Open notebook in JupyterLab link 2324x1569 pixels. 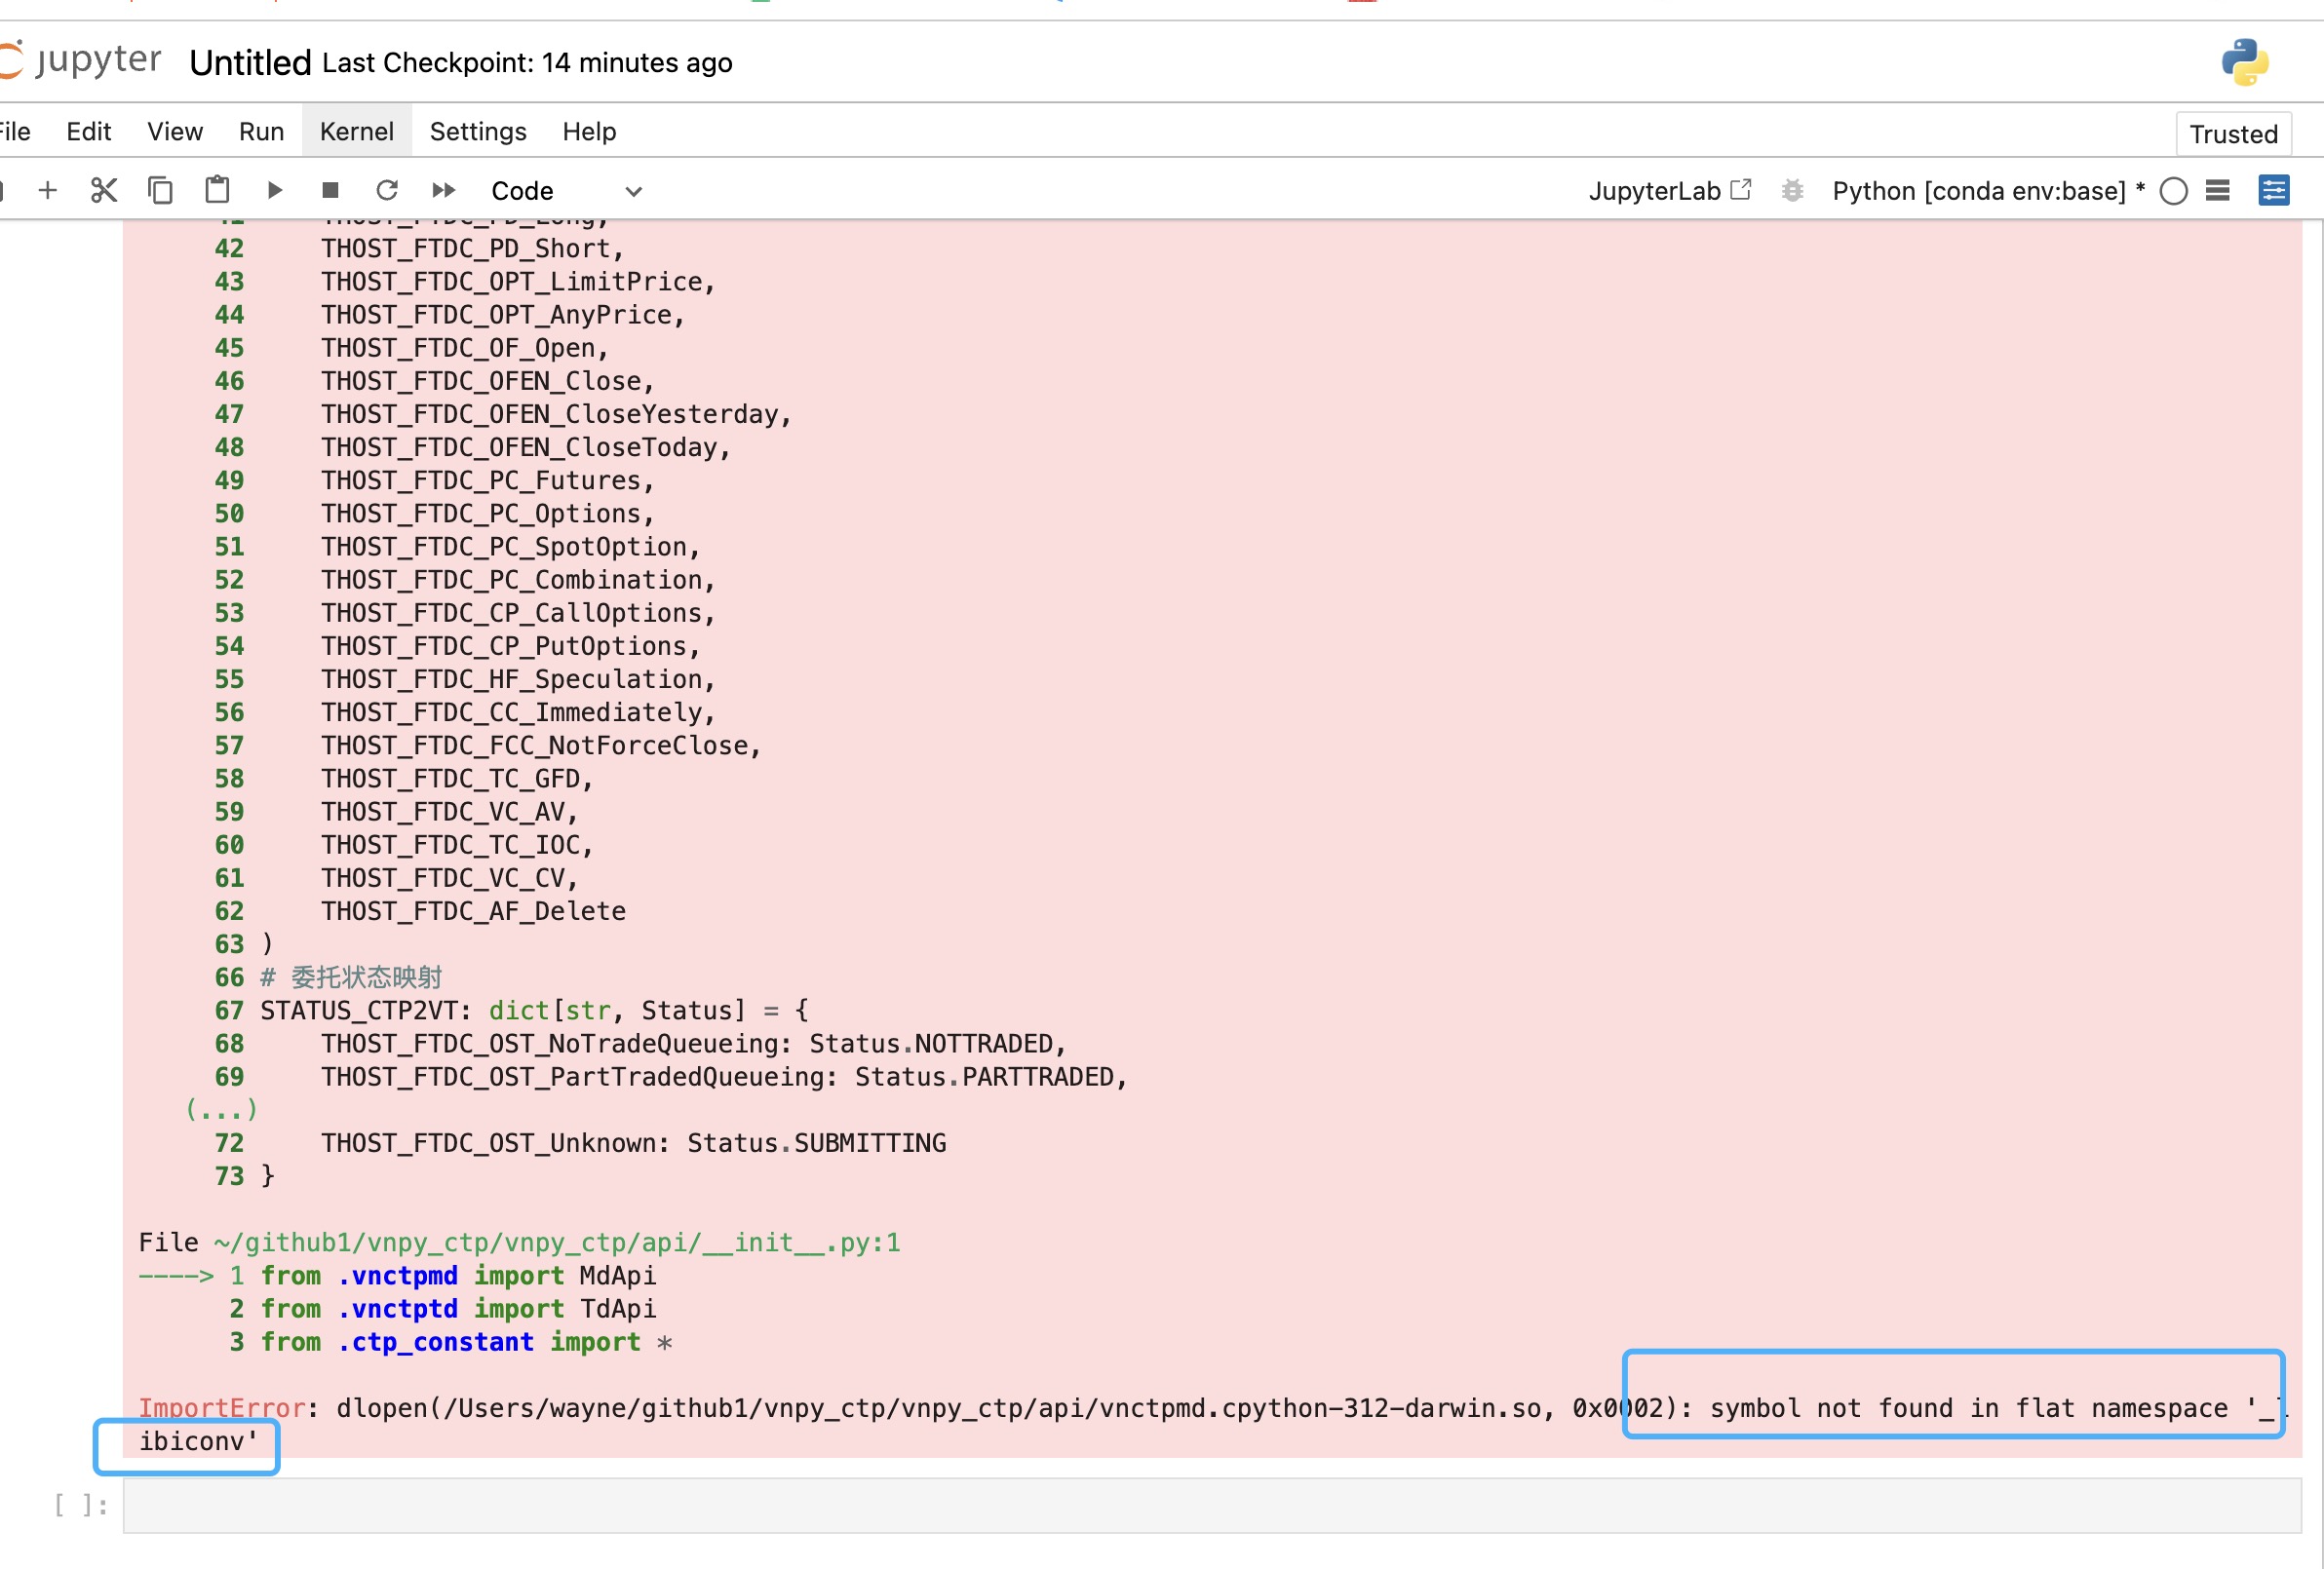[1669, 191]
